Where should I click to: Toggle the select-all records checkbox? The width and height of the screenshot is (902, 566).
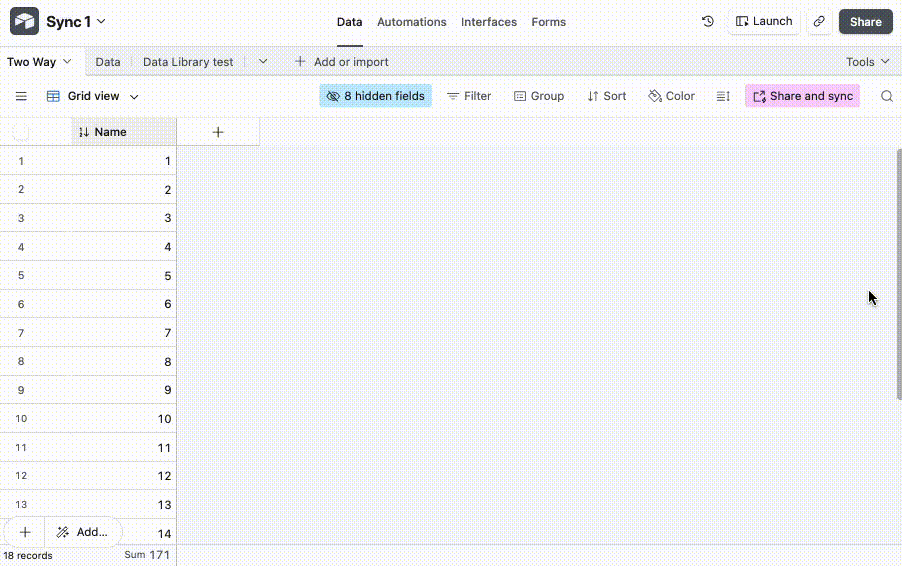pyautogui.click(x=21, y=132)
